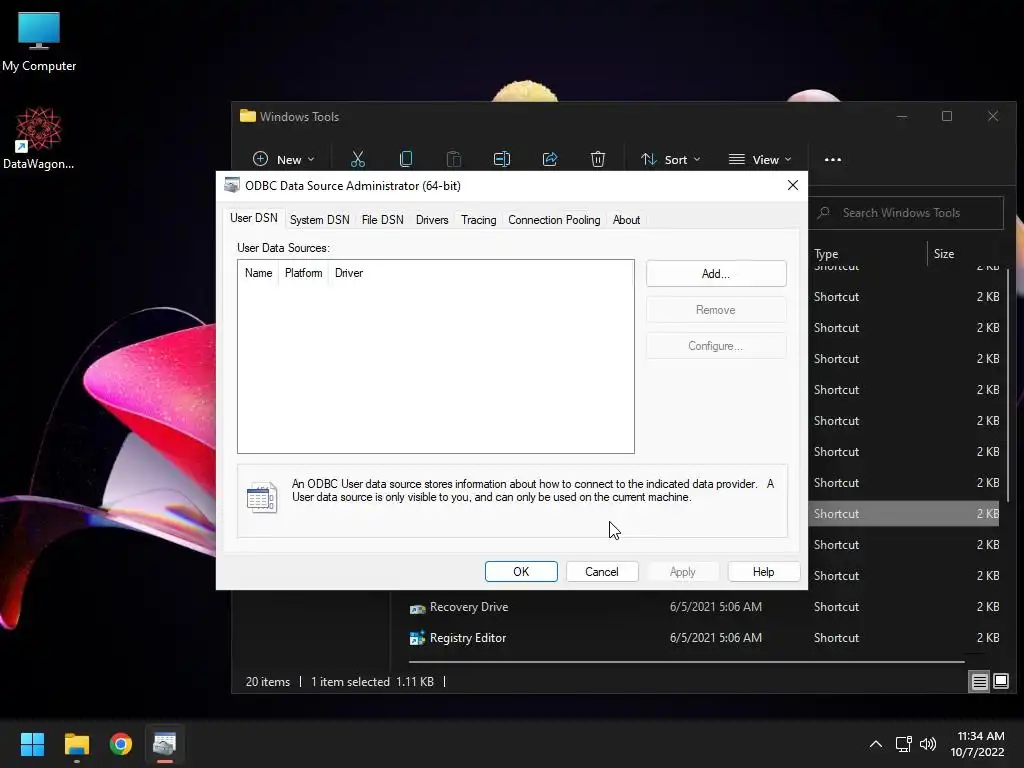The width and height of the screenshot is (1024, 768).
Task: Switch to the Tracing tab
Action: [479, 220]
